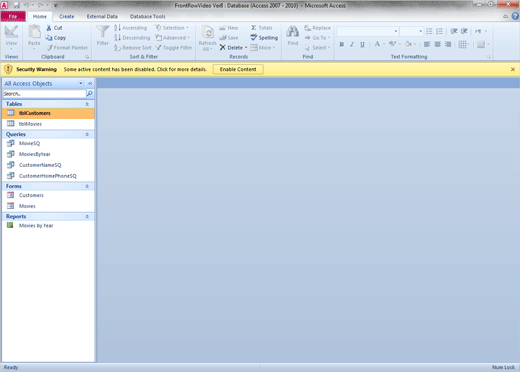
Task: Select the tblMovies table
Action: point(48,124)
